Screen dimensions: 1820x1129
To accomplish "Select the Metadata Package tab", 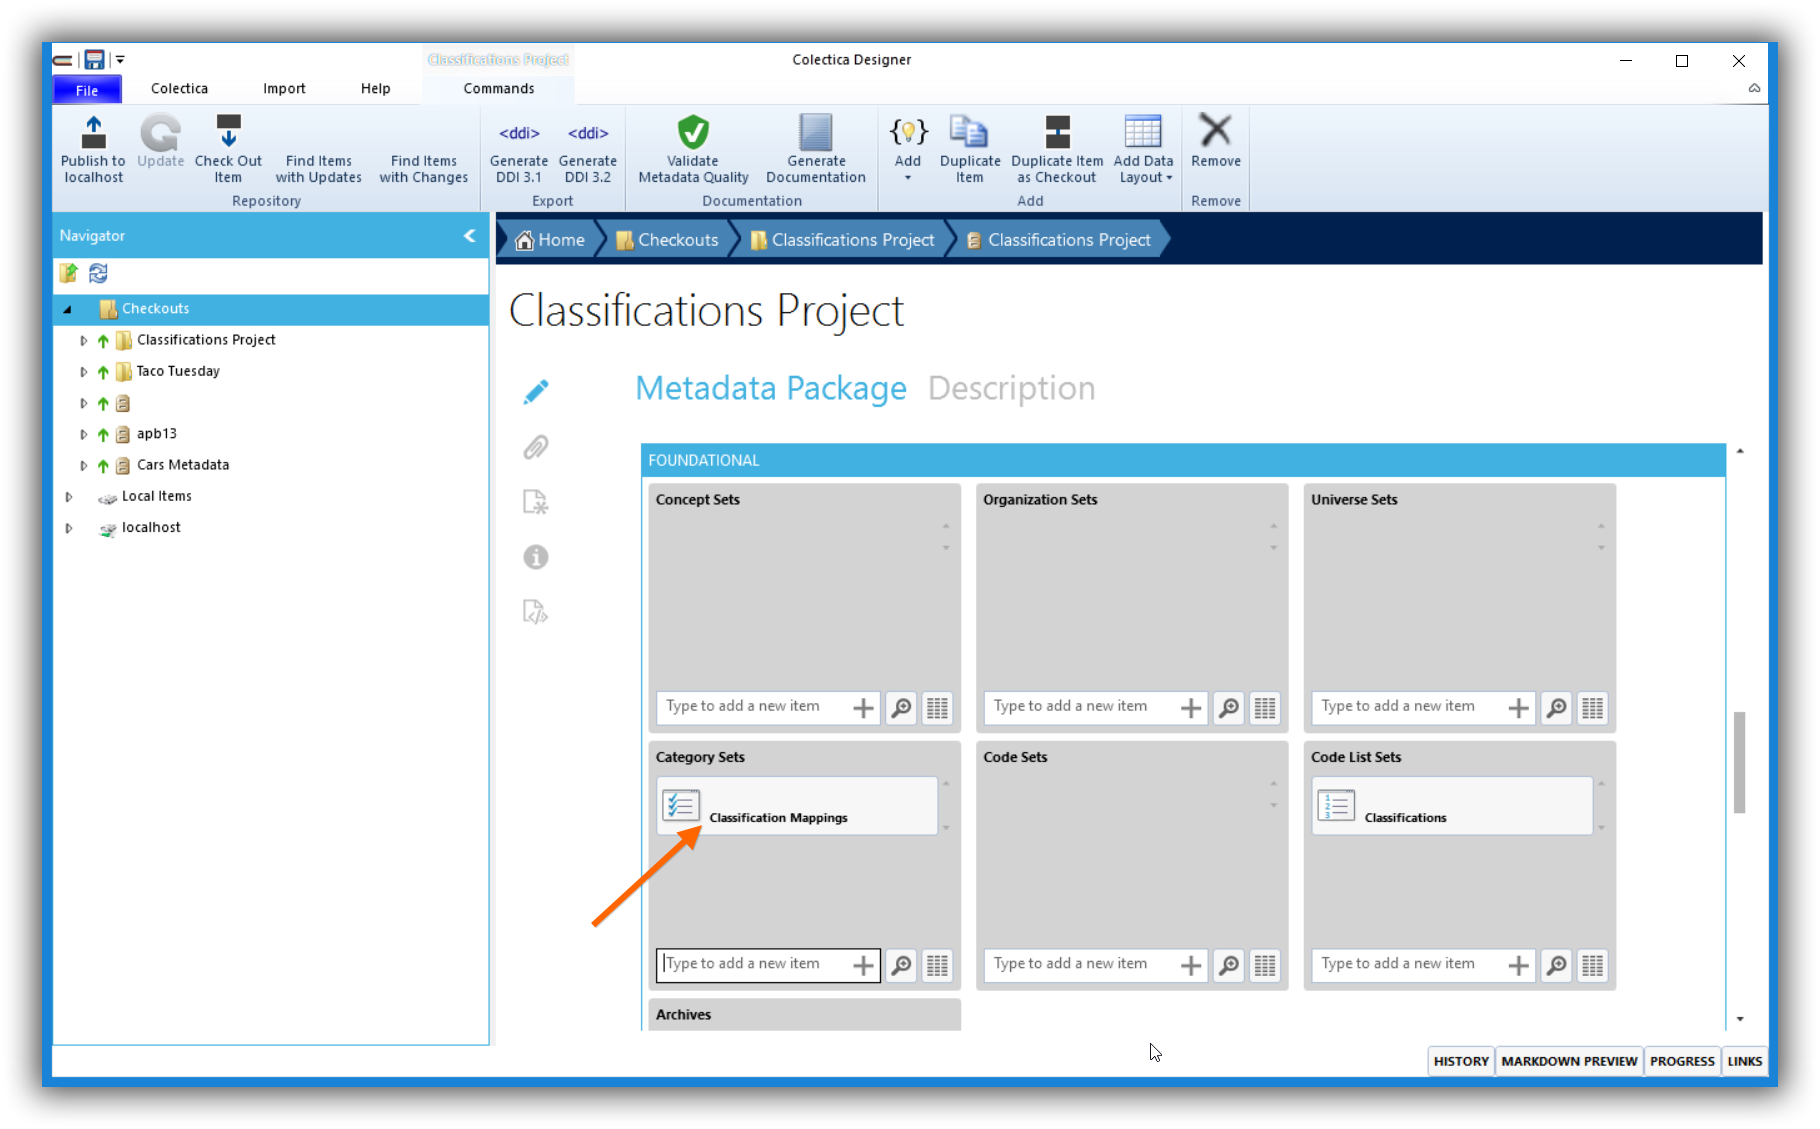I will tap(771, 388).
